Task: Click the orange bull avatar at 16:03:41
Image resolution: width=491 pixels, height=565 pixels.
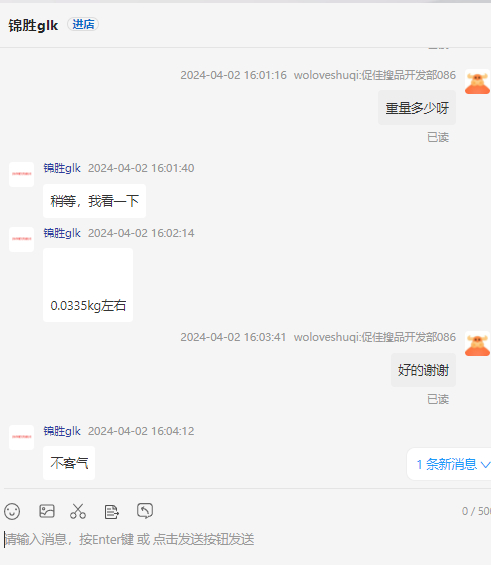Action: click(x=477, y=344)
